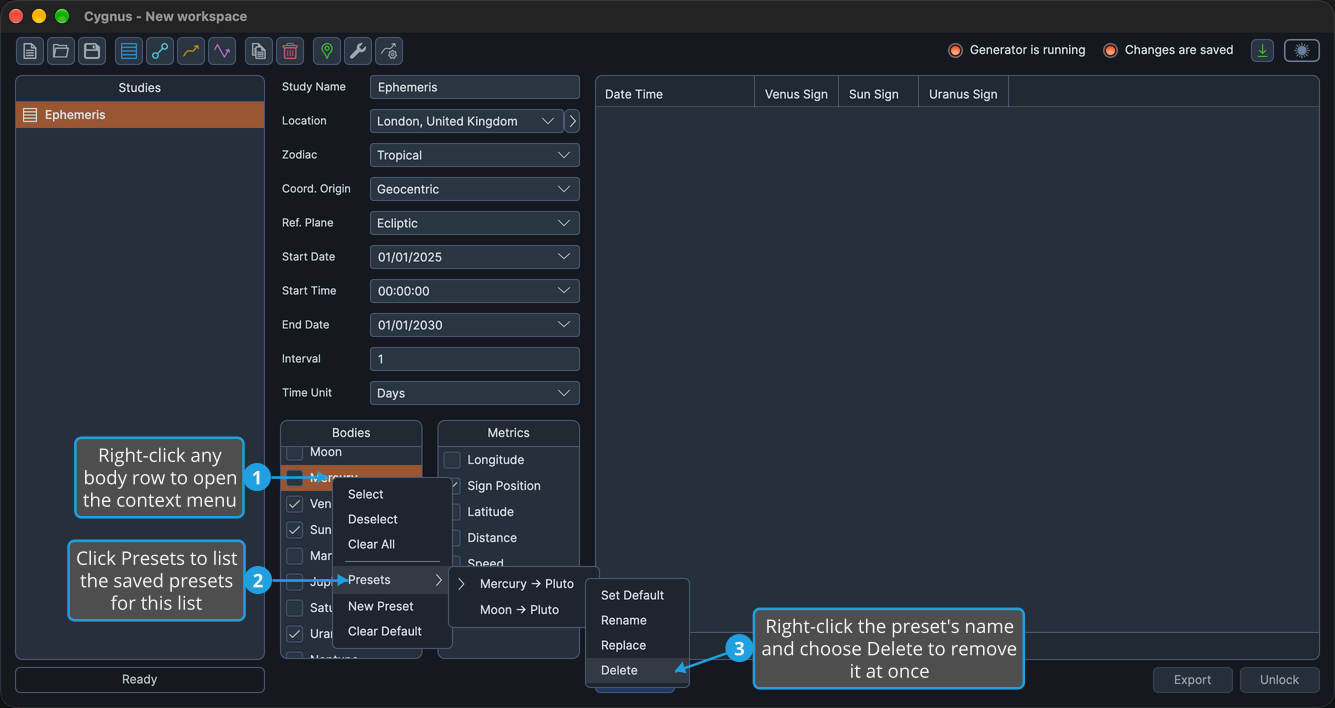The height and width of the screenshot is (708, 1335).
Task: Click the Study Name field containing Ephemeris
Action: tap(474, 87)
